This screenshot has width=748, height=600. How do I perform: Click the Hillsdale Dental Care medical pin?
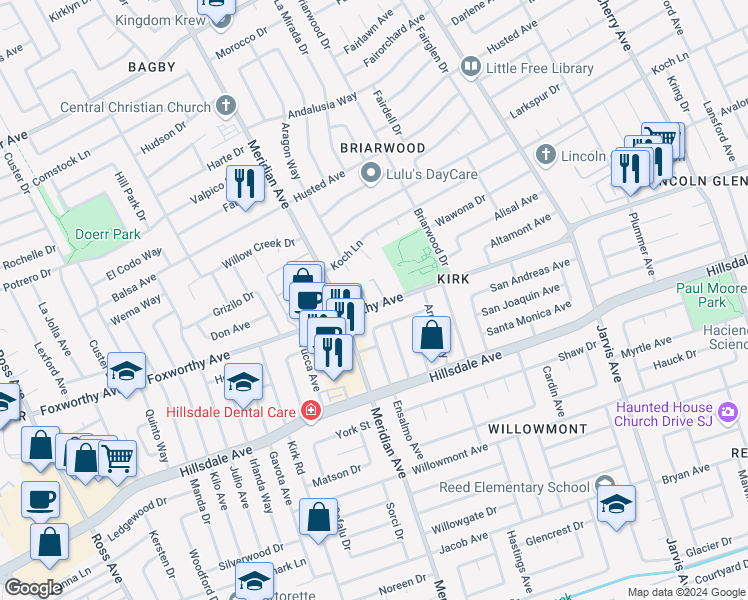point(311,411)
